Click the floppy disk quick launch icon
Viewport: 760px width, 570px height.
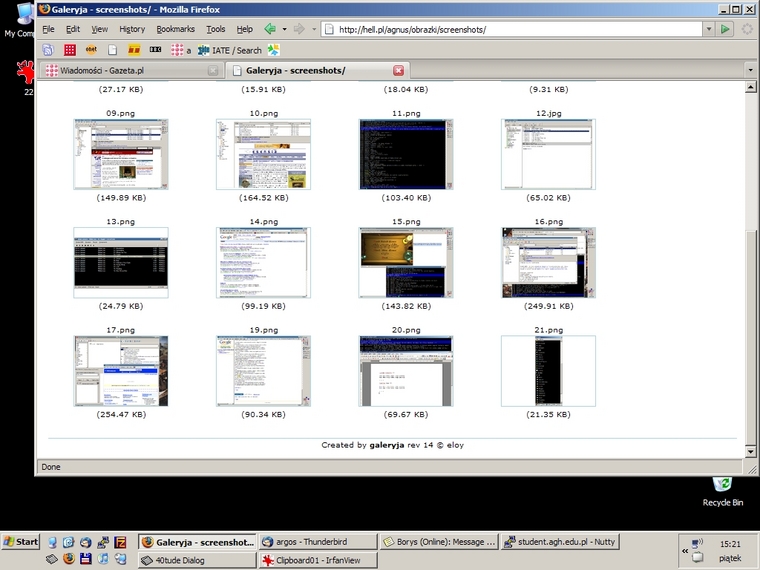pos(86,559)
